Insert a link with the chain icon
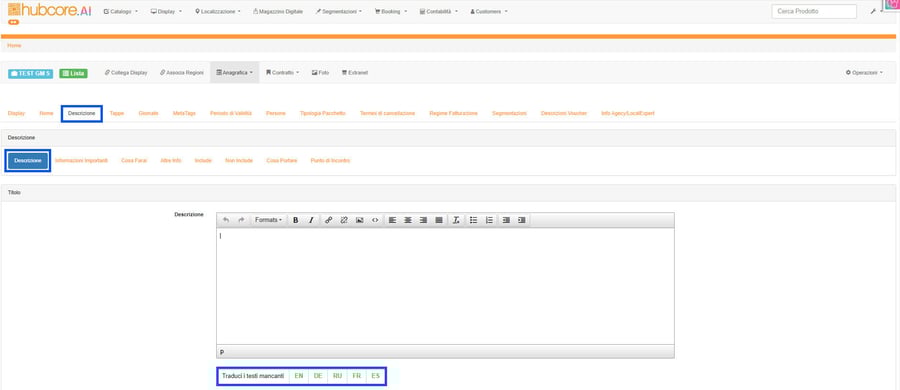 (328, 220)
